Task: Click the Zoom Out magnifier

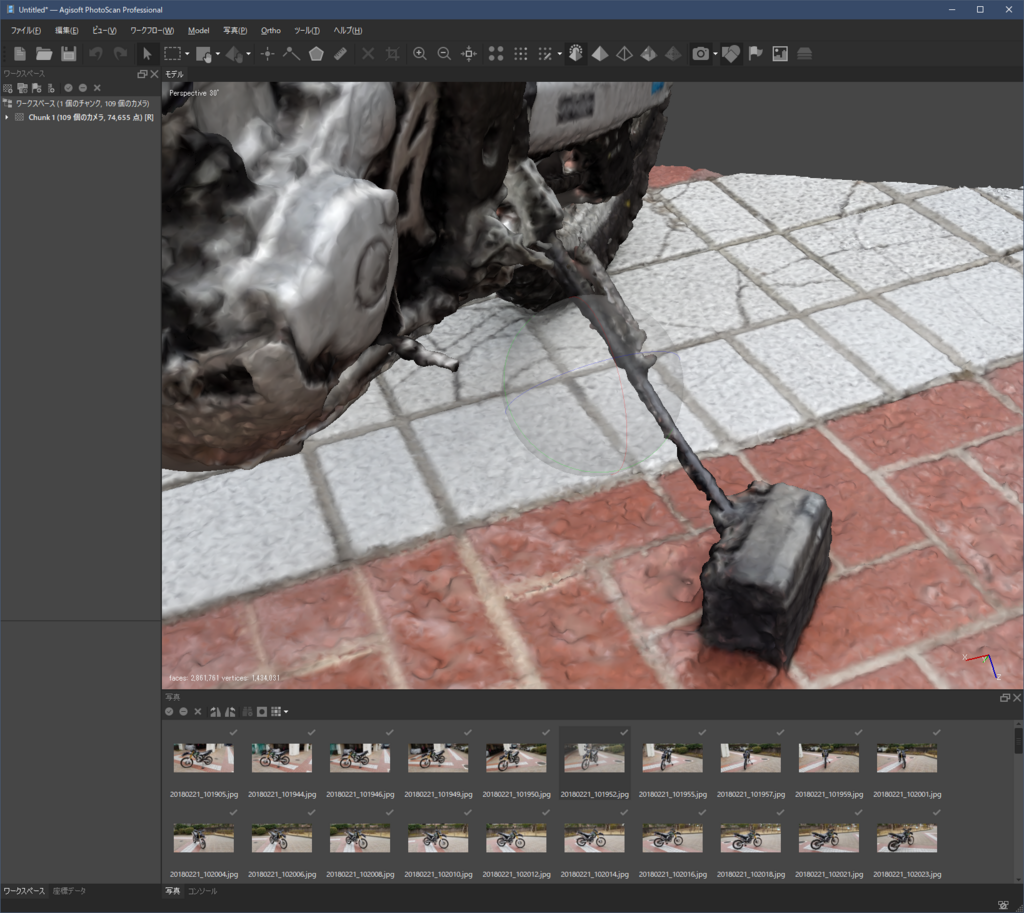Action: pyautogui.click(x=444, y=54)
